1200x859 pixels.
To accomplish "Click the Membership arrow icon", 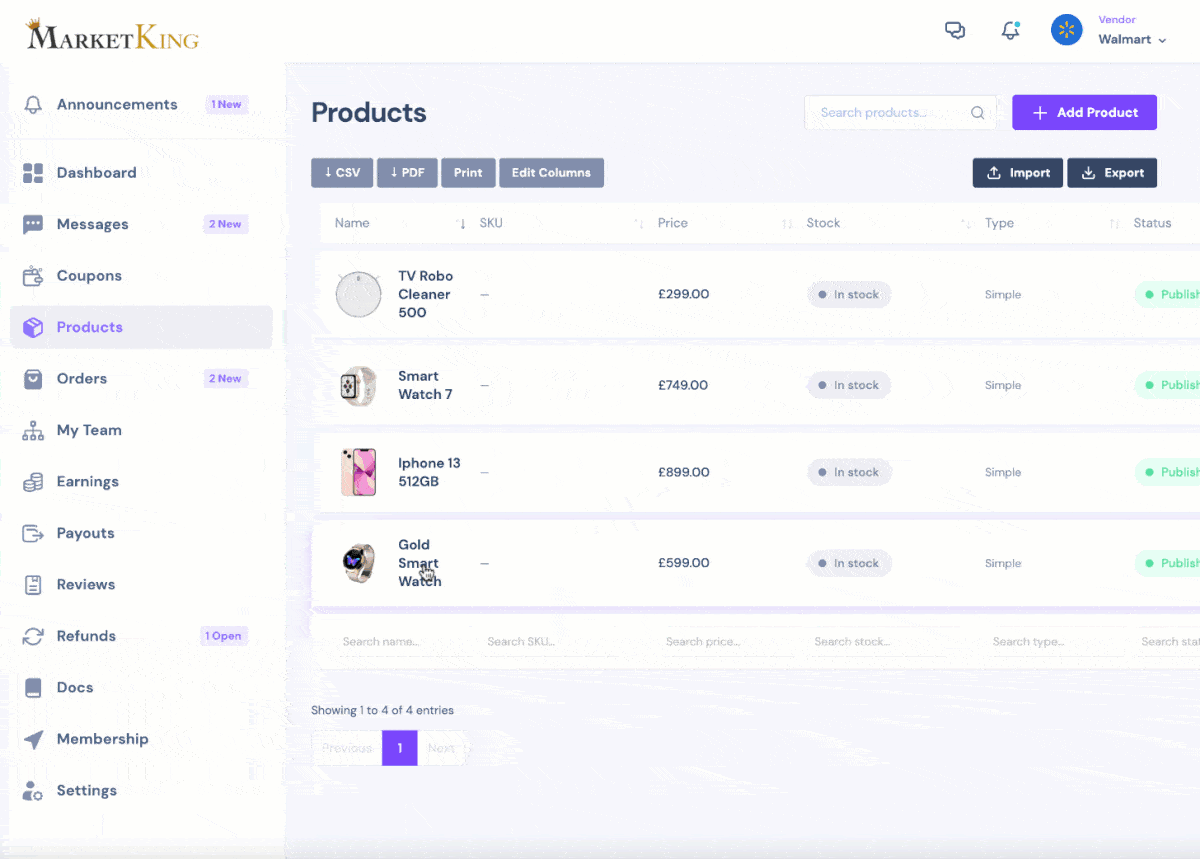I will pos(33,739).
